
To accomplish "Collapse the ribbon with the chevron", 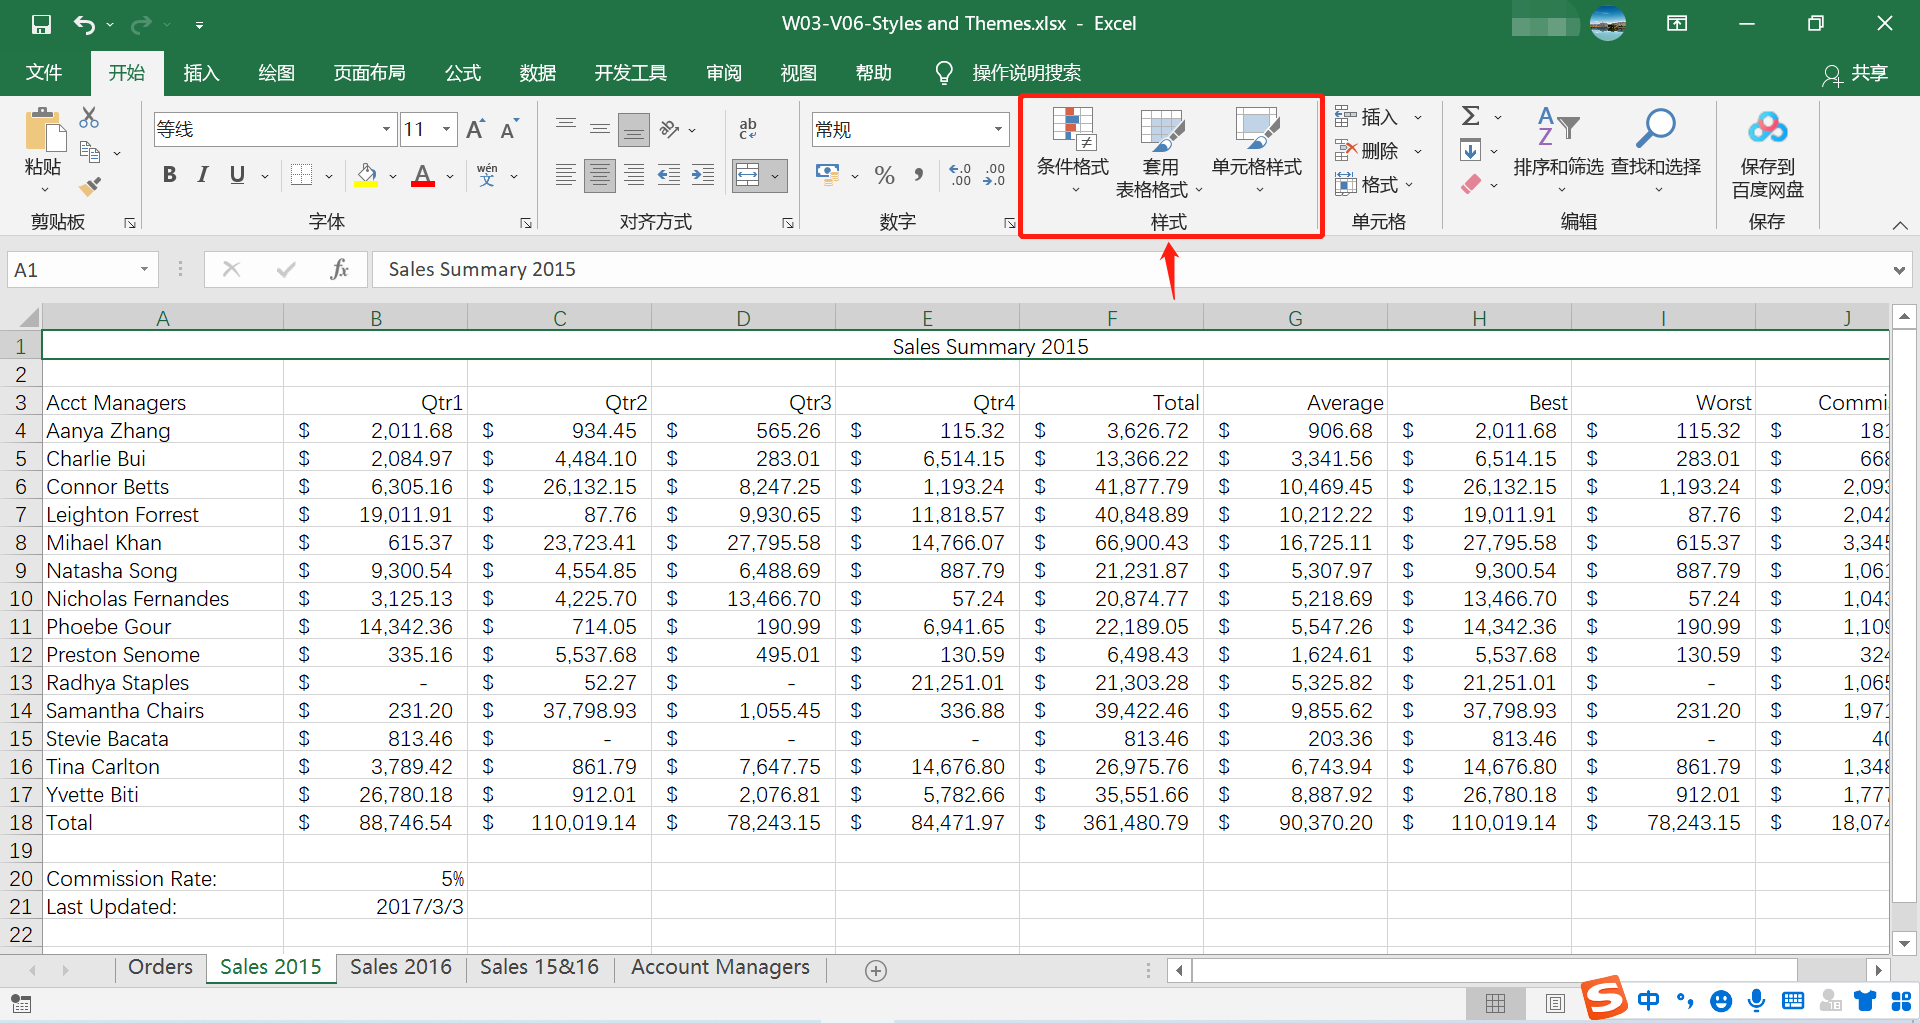I will pos(1900,225).
